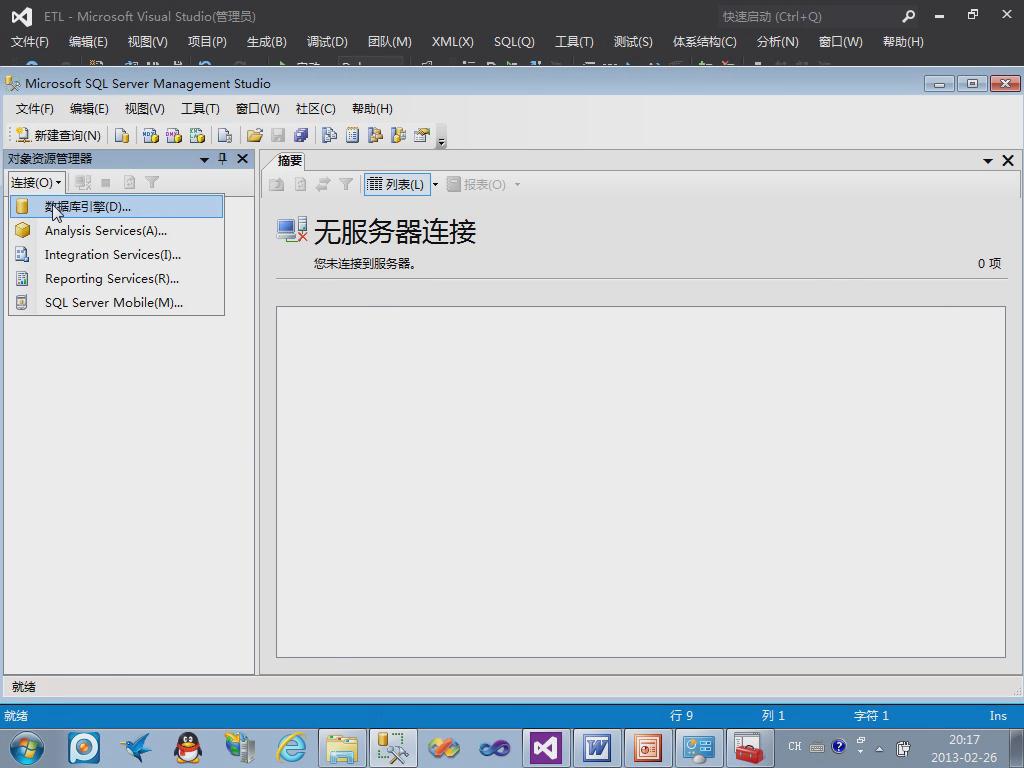Image resolution: width=1024 pixels, height=768 pixels.
Task: Click the Filter funnel icon in Object Explorer
Action: click(152, 182)
